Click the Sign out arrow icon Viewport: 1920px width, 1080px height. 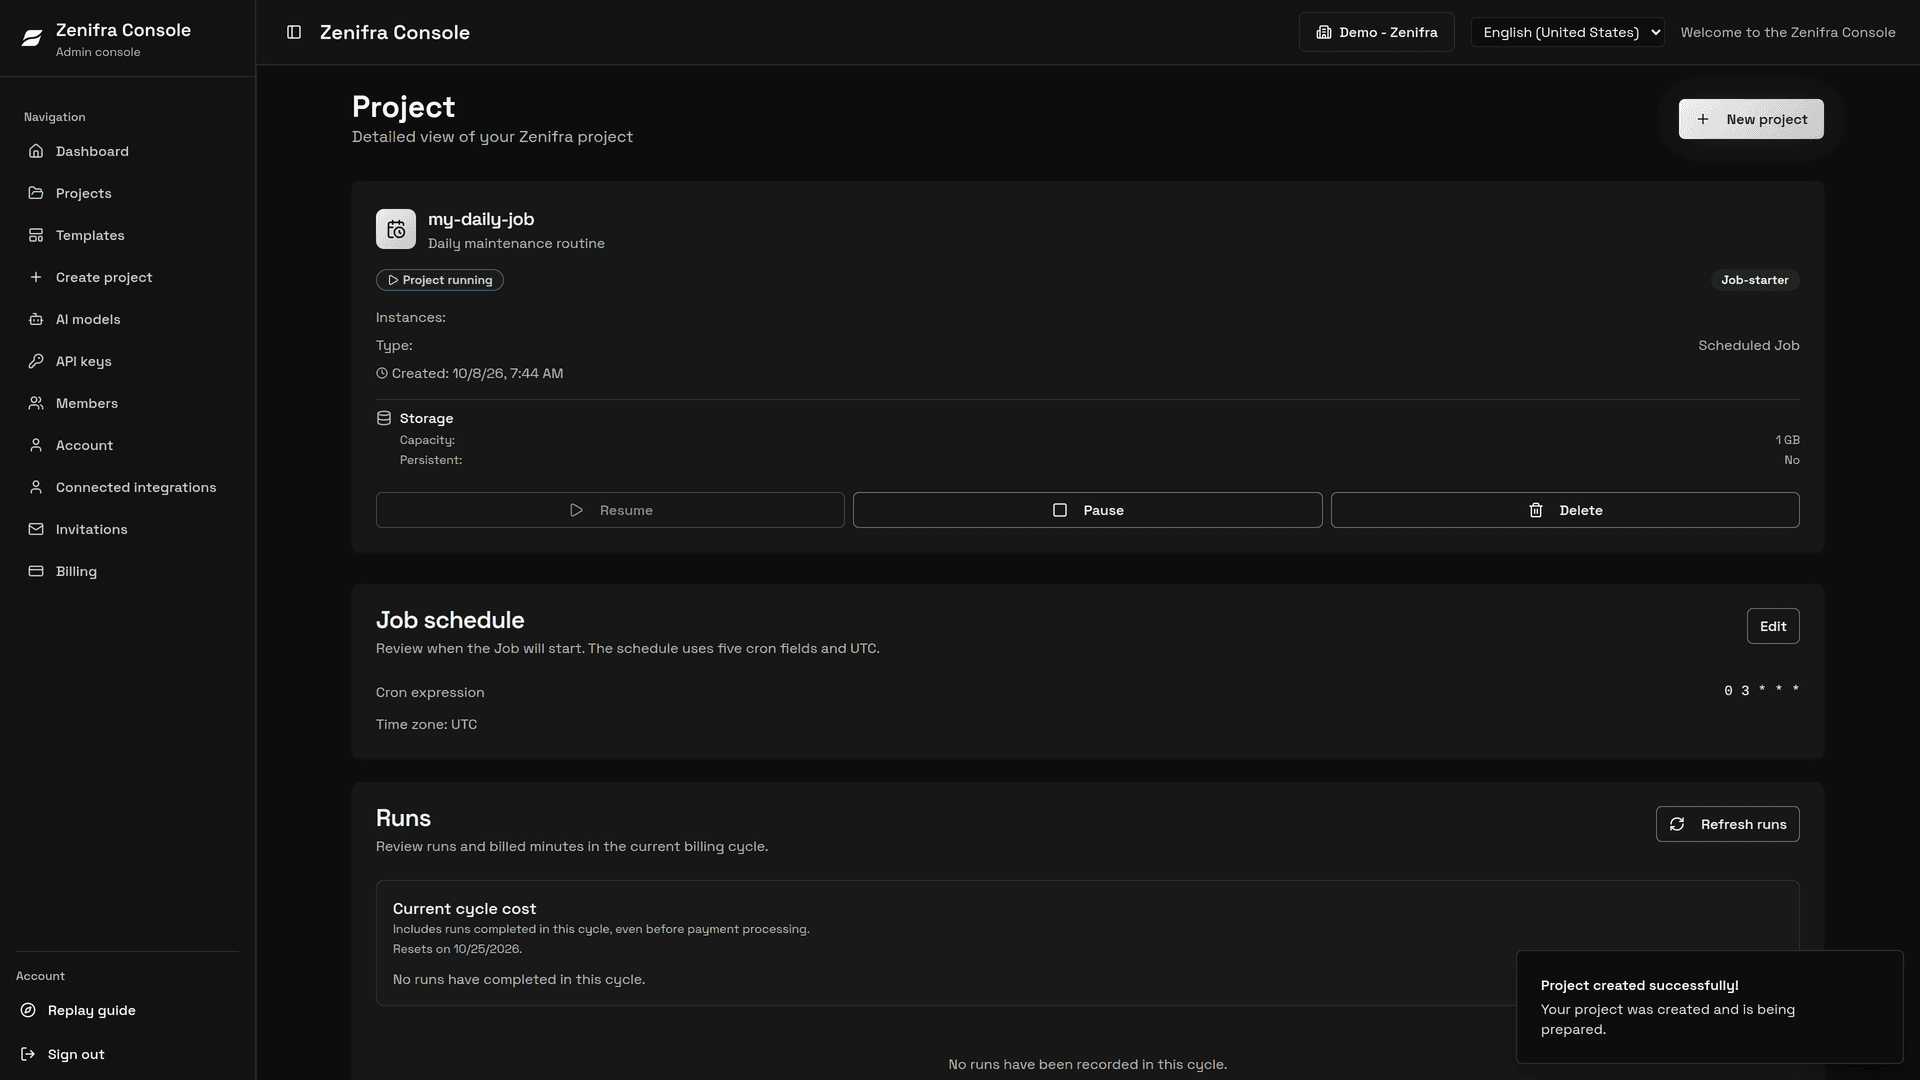28,1054
